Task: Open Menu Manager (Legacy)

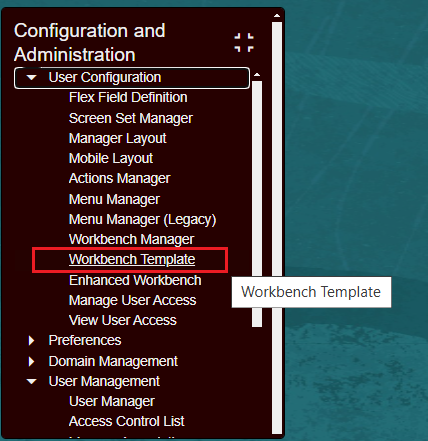Action: coord(142,219)
